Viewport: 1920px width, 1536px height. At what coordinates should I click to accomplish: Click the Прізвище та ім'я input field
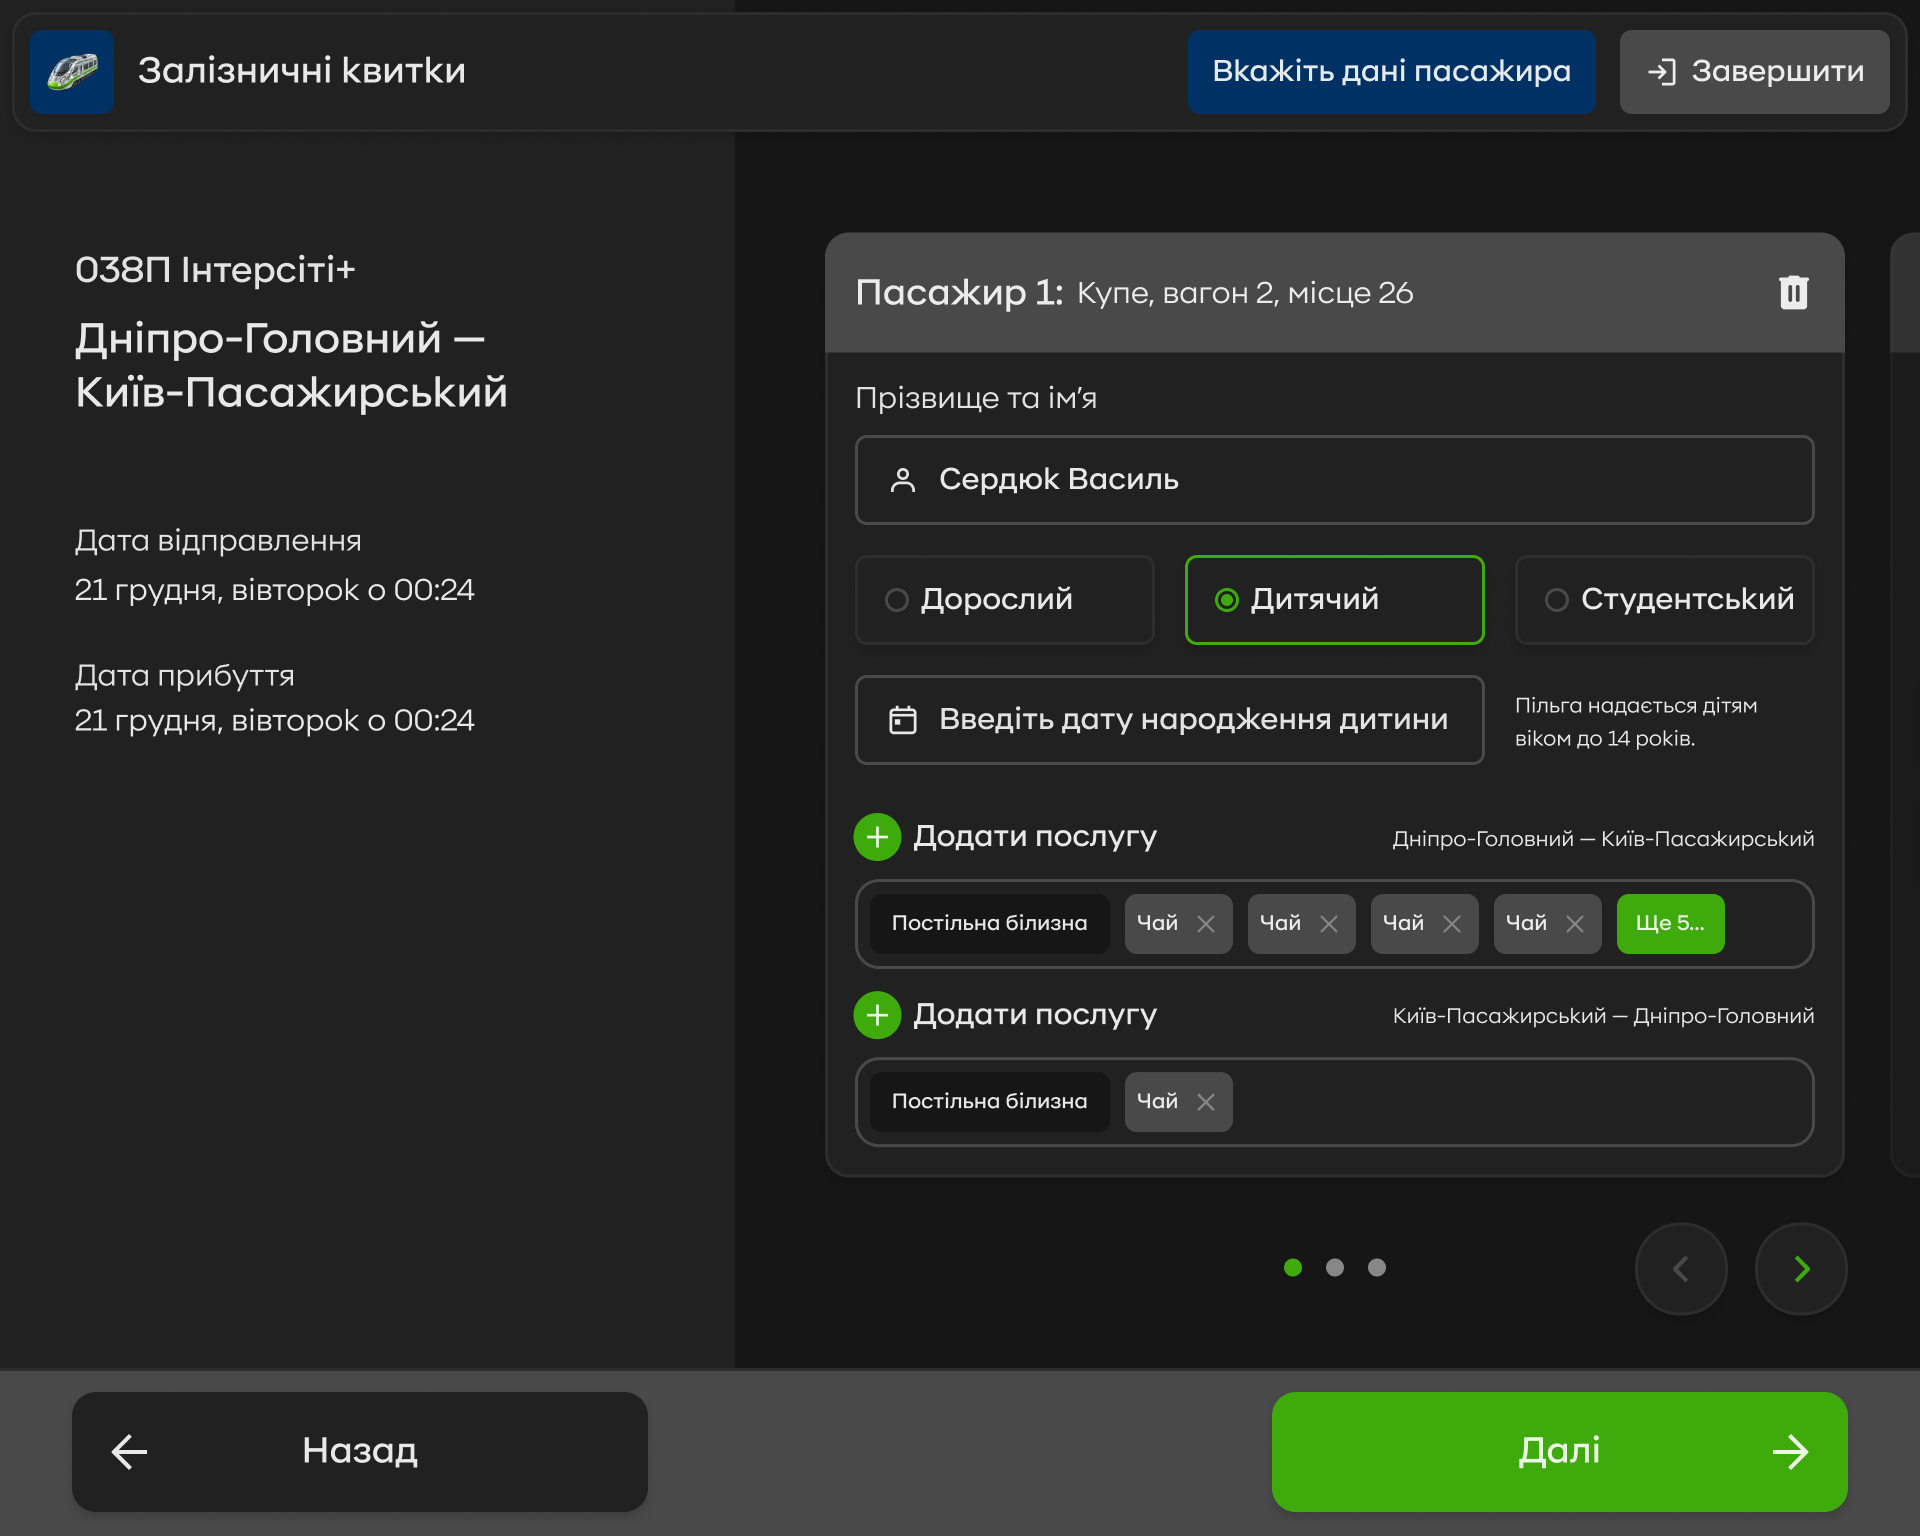1335,480
